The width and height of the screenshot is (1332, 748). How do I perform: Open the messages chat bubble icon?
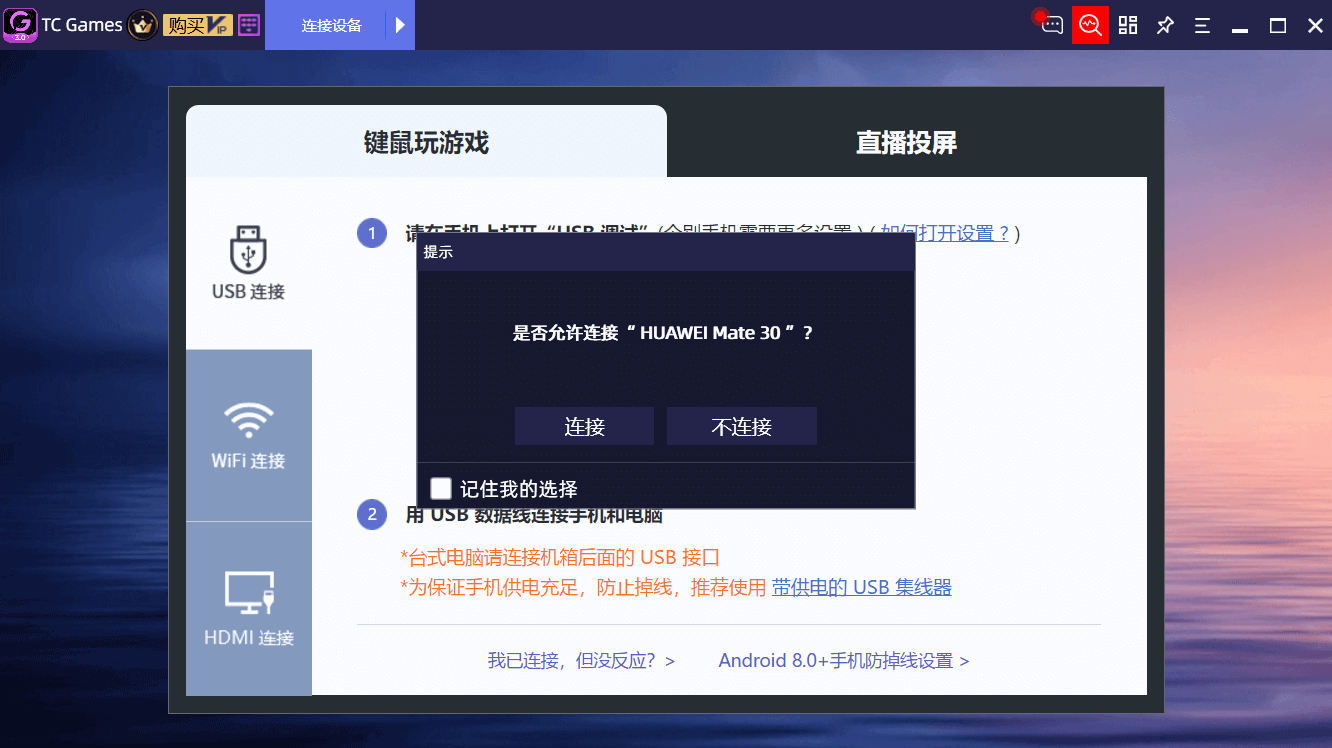click(x=1051, y=25)
